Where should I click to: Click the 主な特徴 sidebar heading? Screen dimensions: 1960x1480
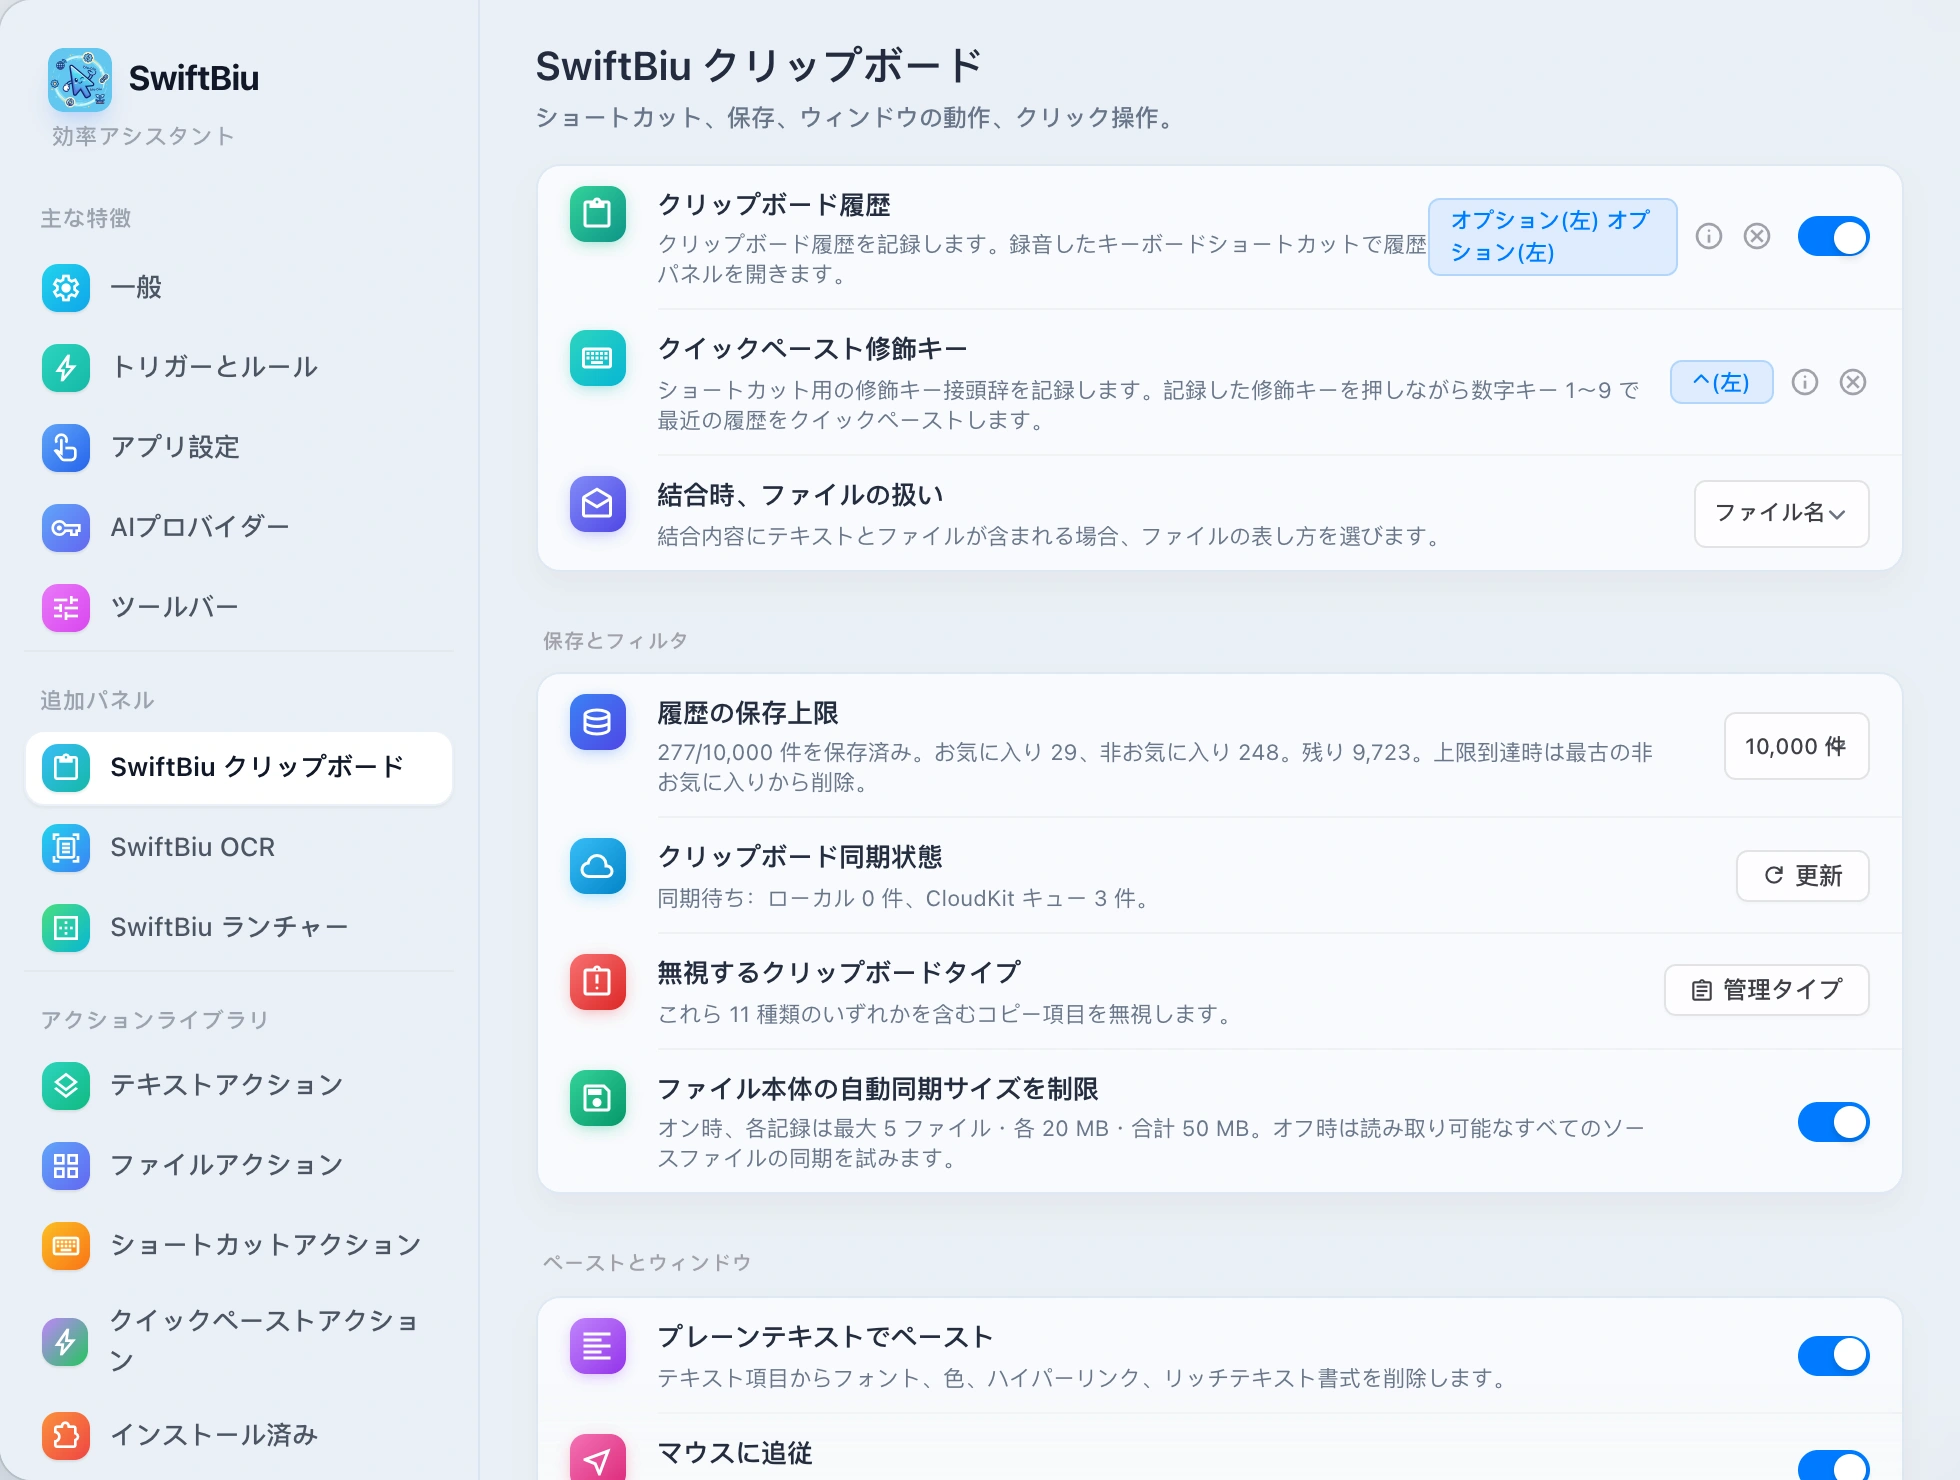[x=86, y=218]
